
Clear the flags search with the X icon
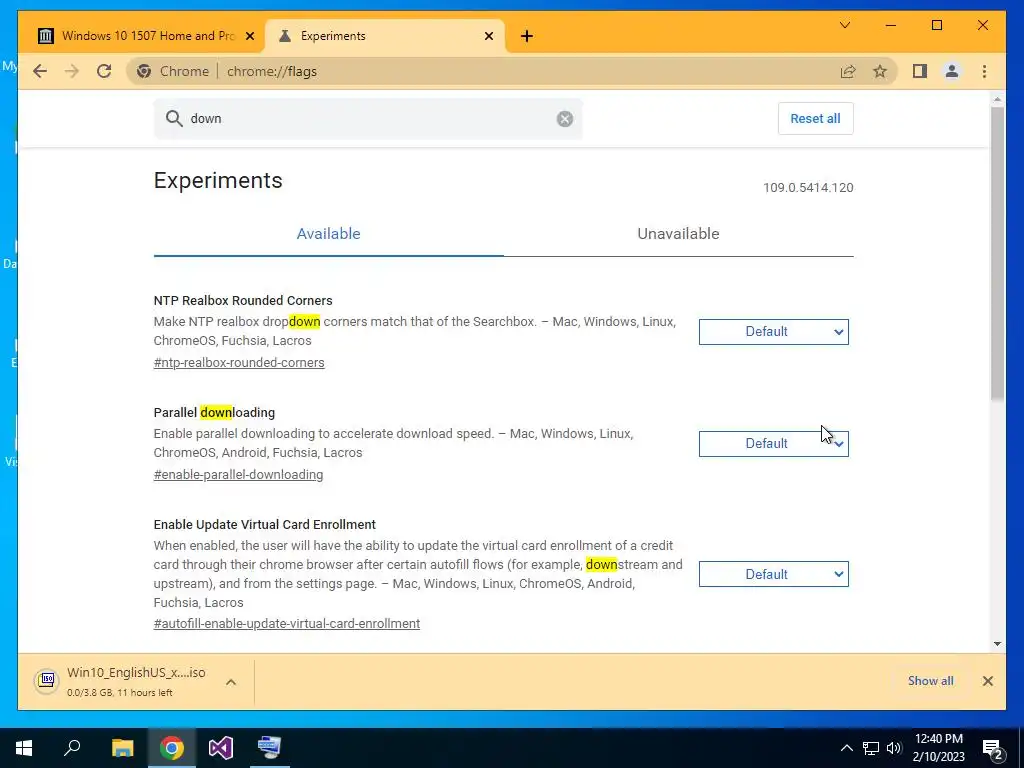pyautogui.click(x=565, y=119)
